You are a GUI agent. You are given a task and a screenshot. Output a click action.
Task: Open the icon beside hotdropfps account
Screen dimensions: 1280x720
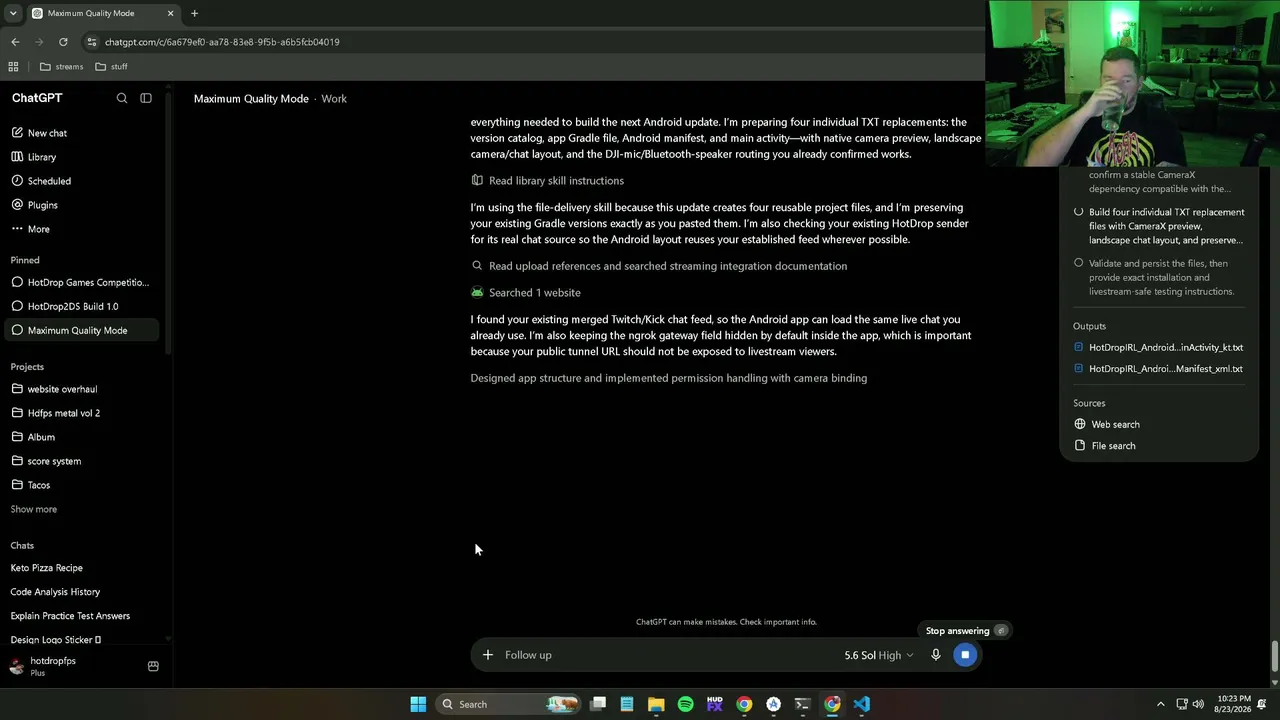pos(153,666)
